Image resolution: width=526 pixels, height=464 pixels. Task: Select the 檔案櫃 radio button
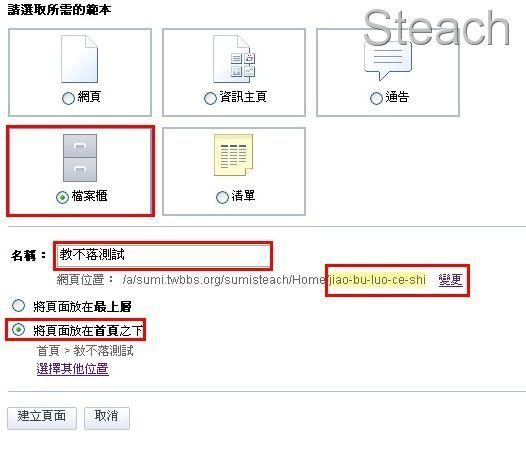[x=62, y=197]
